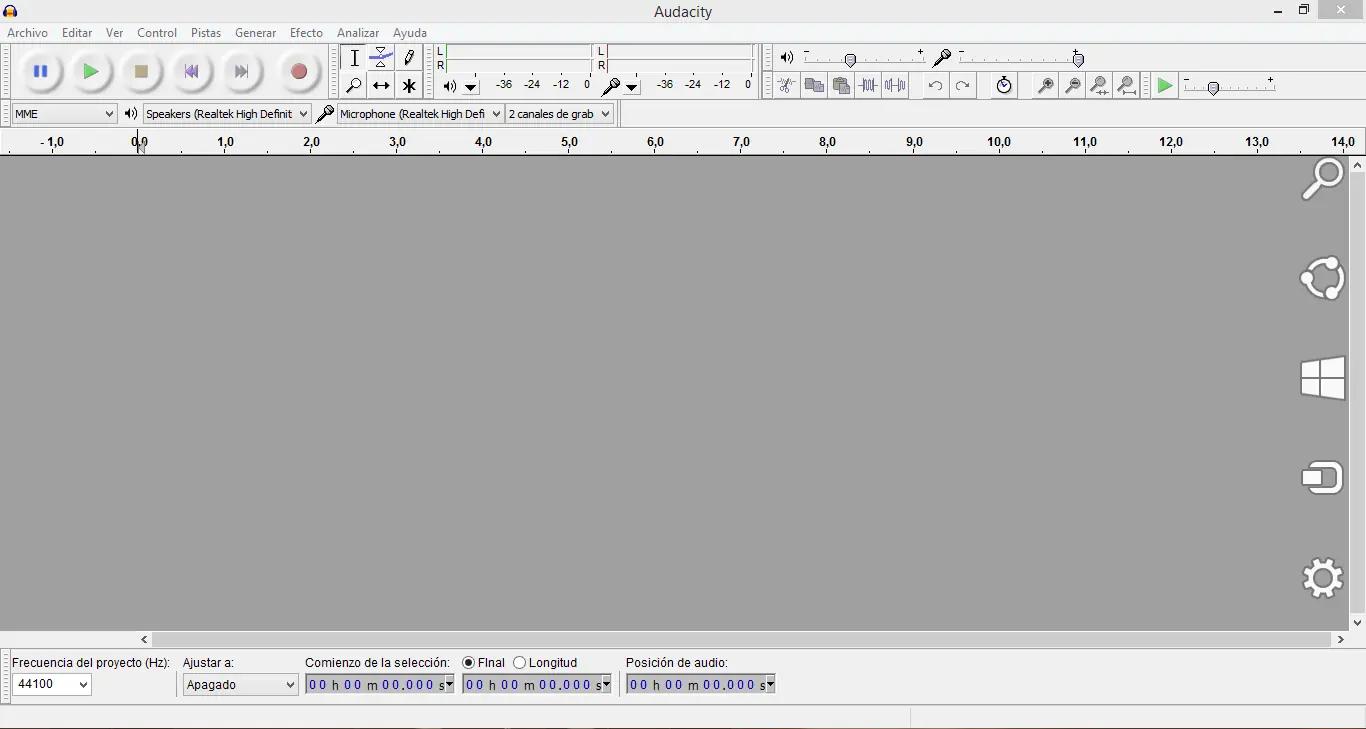Viewport: 1366px width, 729px height.
Task: Select the 'Final' radio button
Action: click(468, 663)
